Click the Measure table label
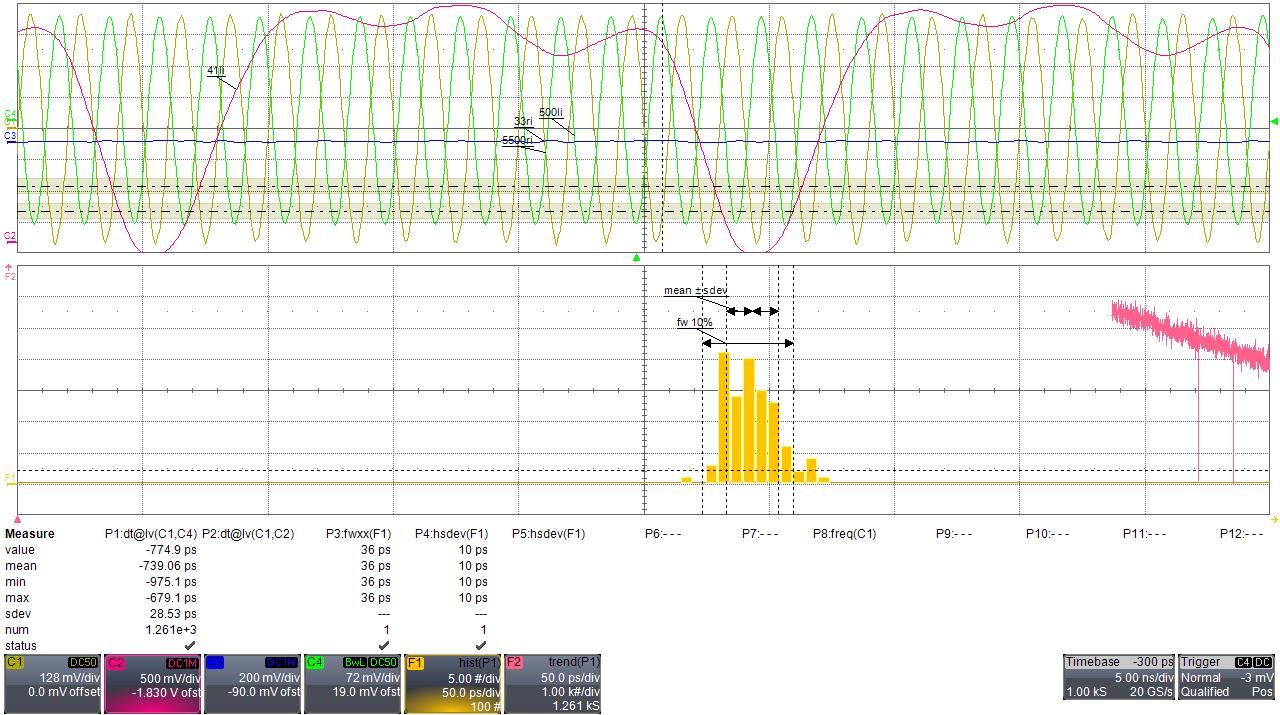The width and height of the screenshot is (1280, 715). [x=30, y=534]
